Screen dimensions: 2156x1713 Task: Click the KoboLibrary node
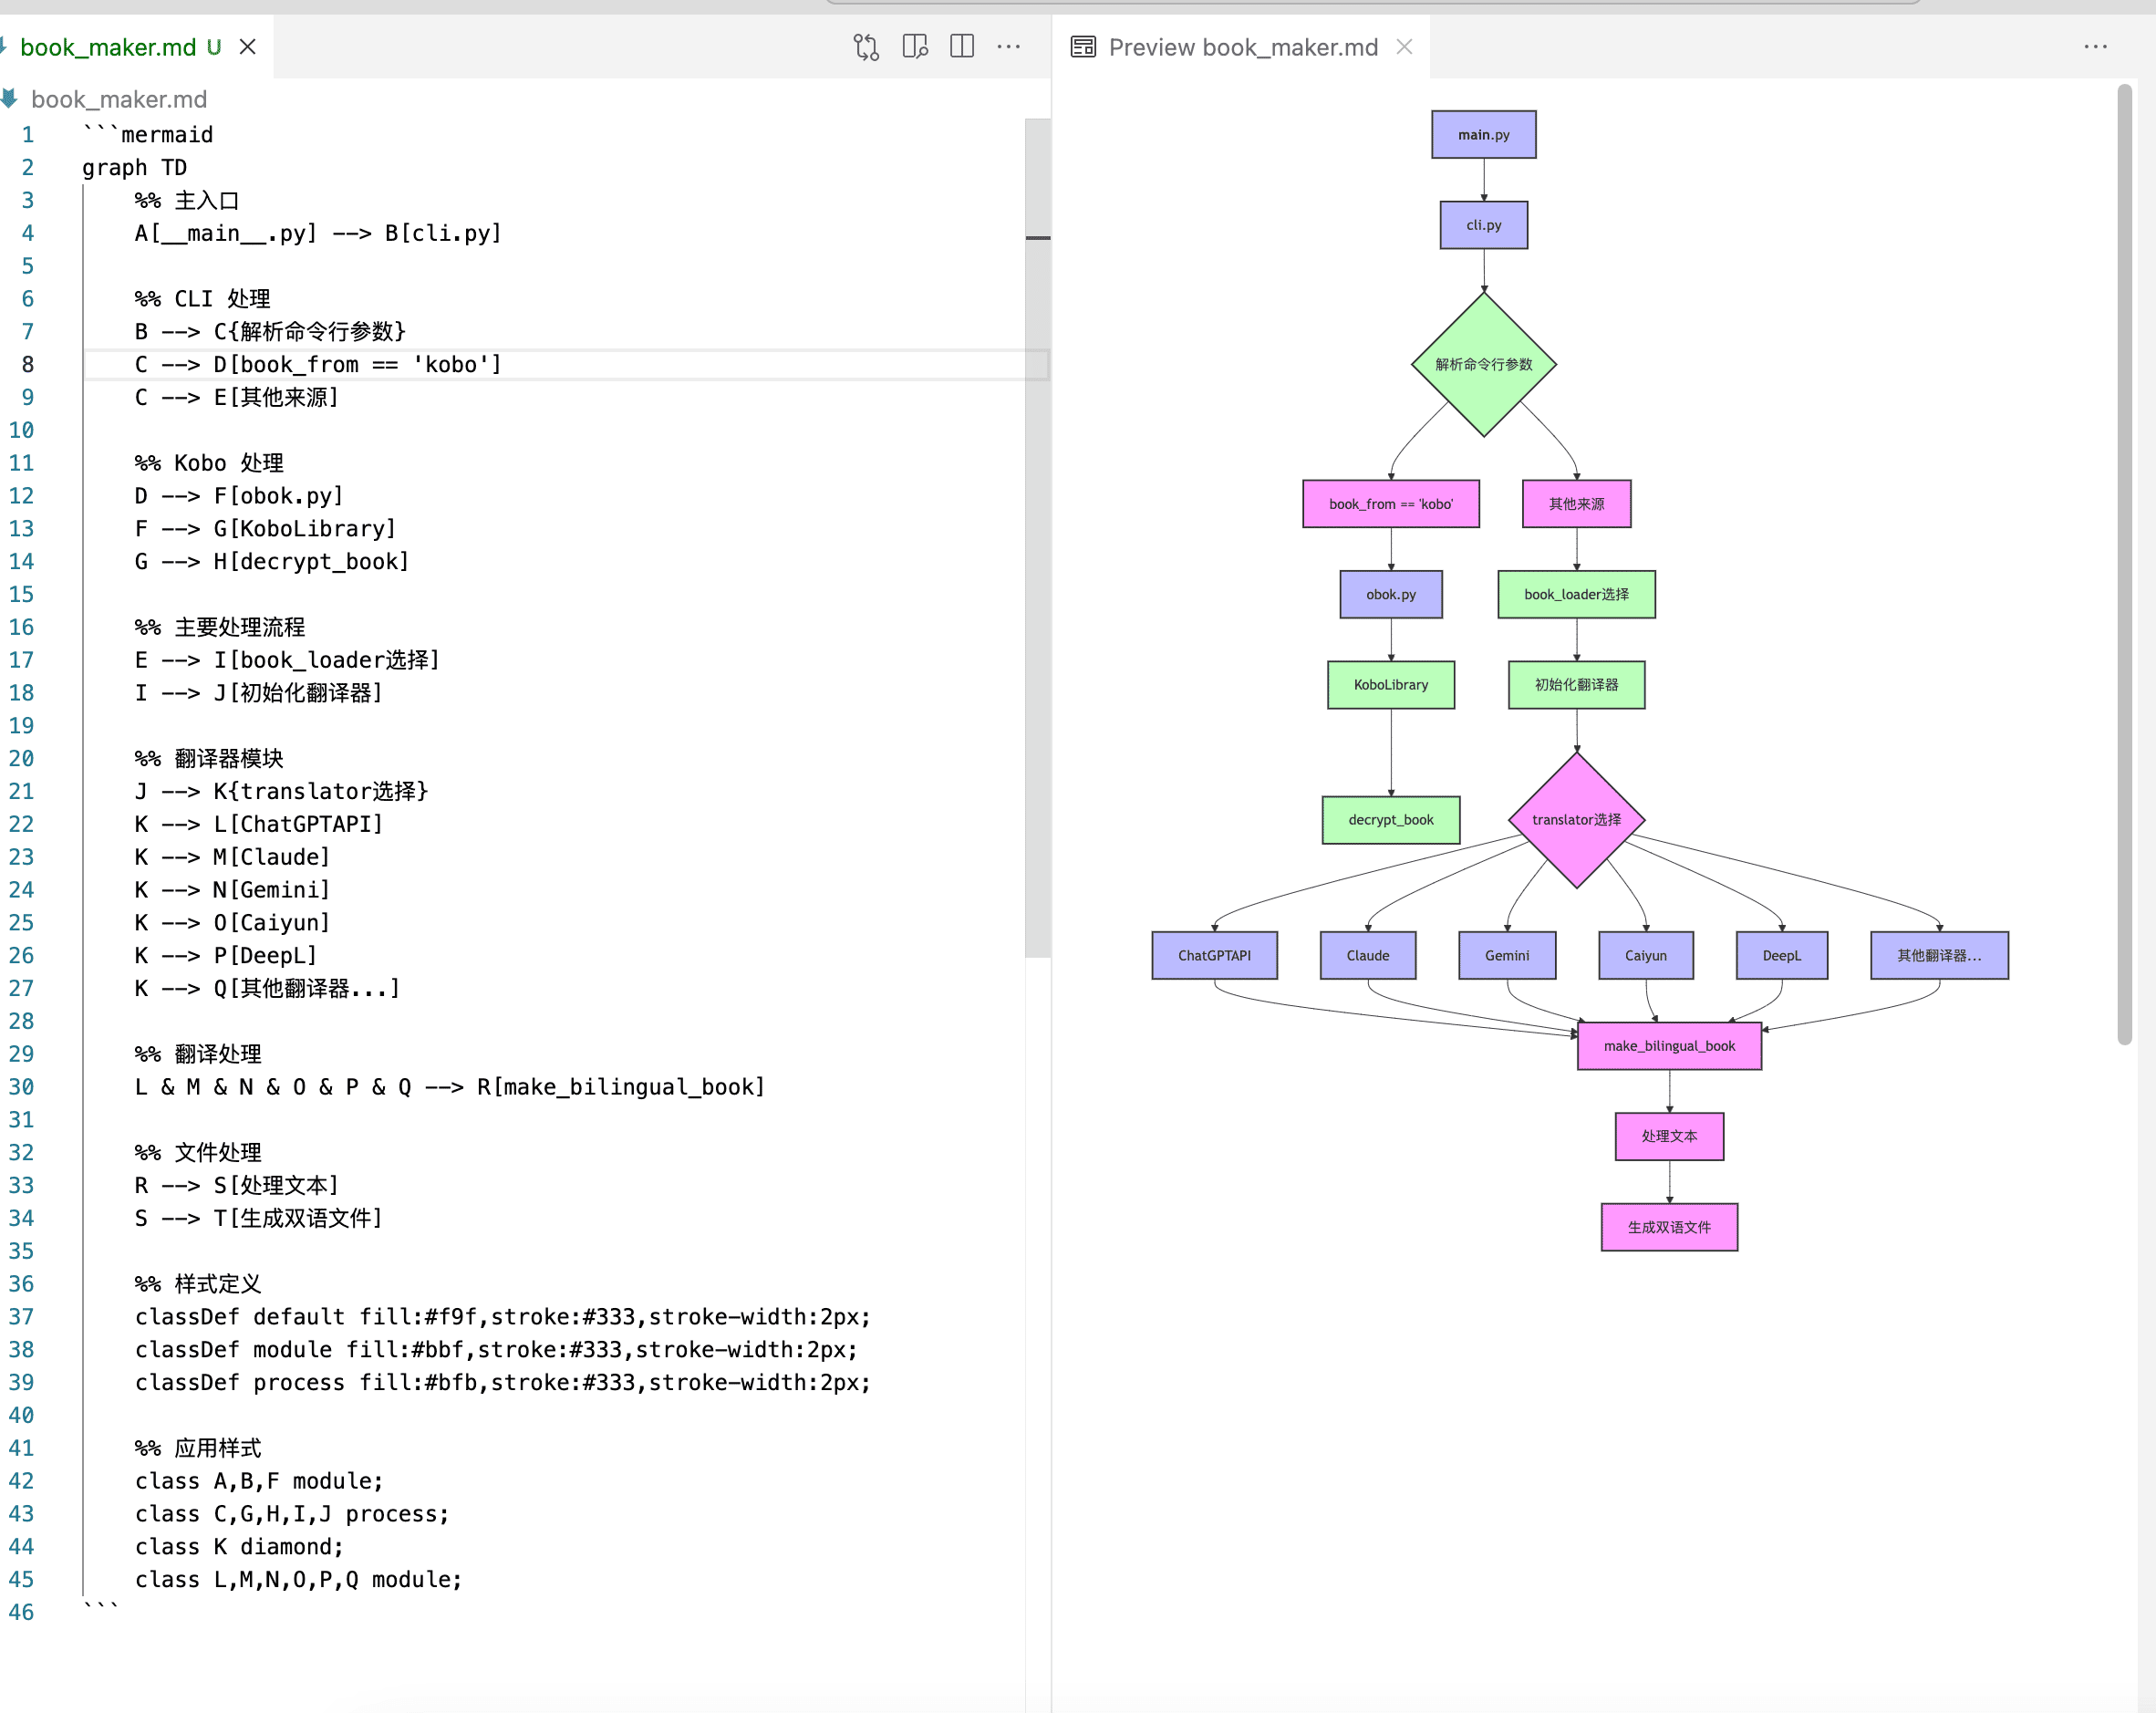point(1390,685)
